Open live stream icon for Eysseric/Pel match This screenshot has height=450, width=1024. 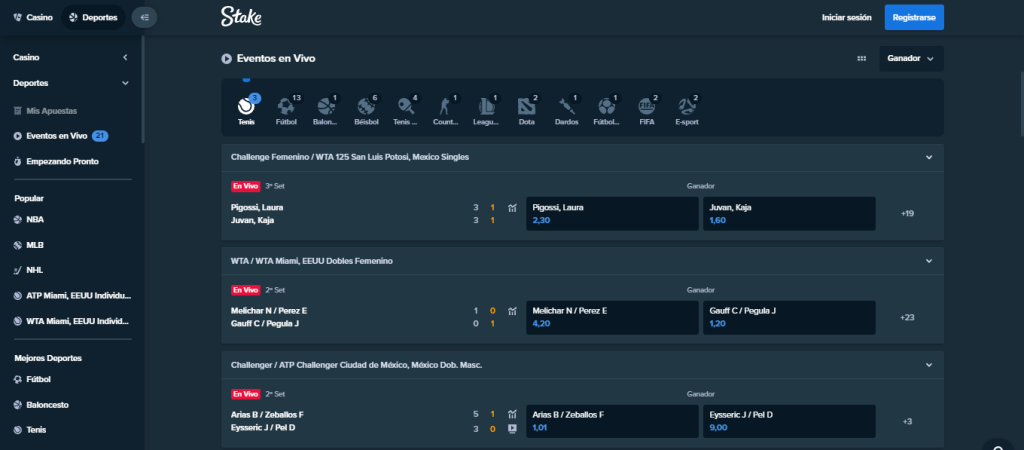(513, 428)
